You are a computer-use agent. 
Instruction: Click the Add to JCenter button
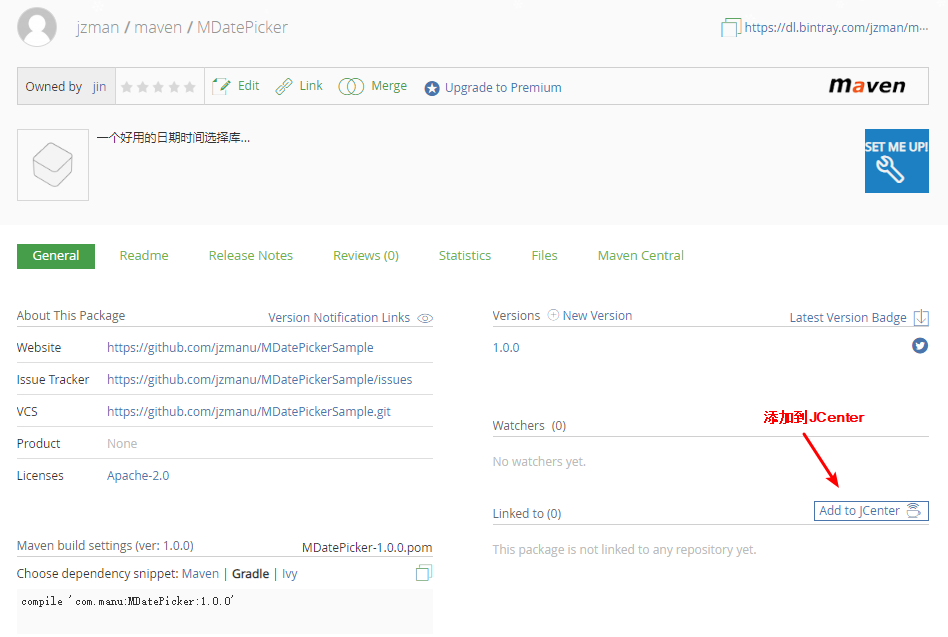click(x=870, y=510)
